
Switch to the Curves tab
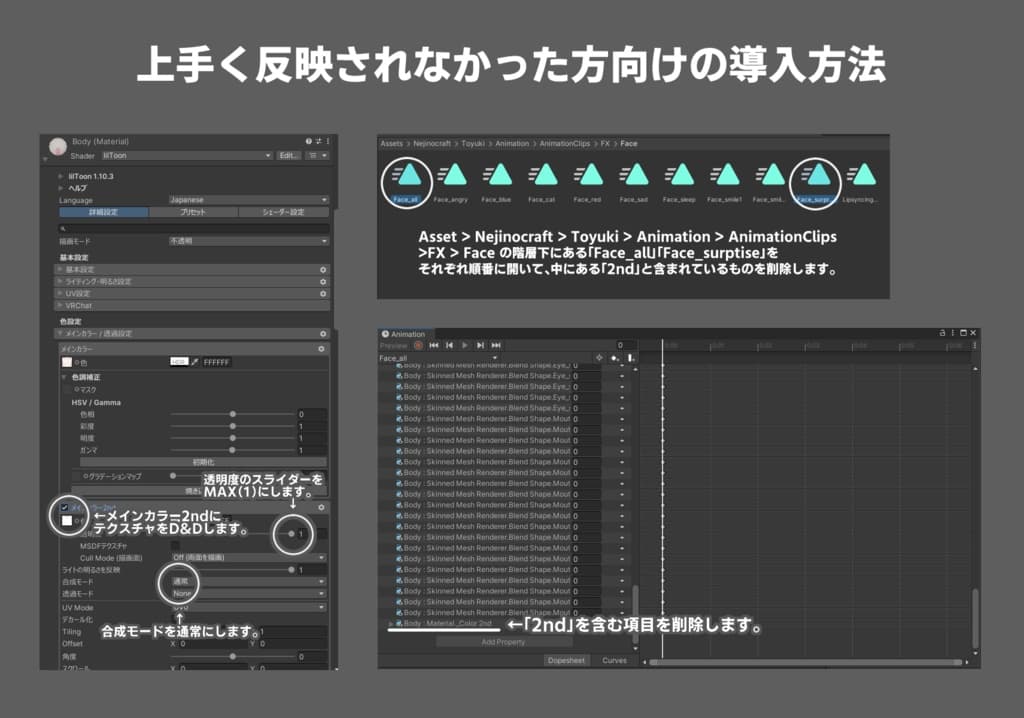[614, 660]
